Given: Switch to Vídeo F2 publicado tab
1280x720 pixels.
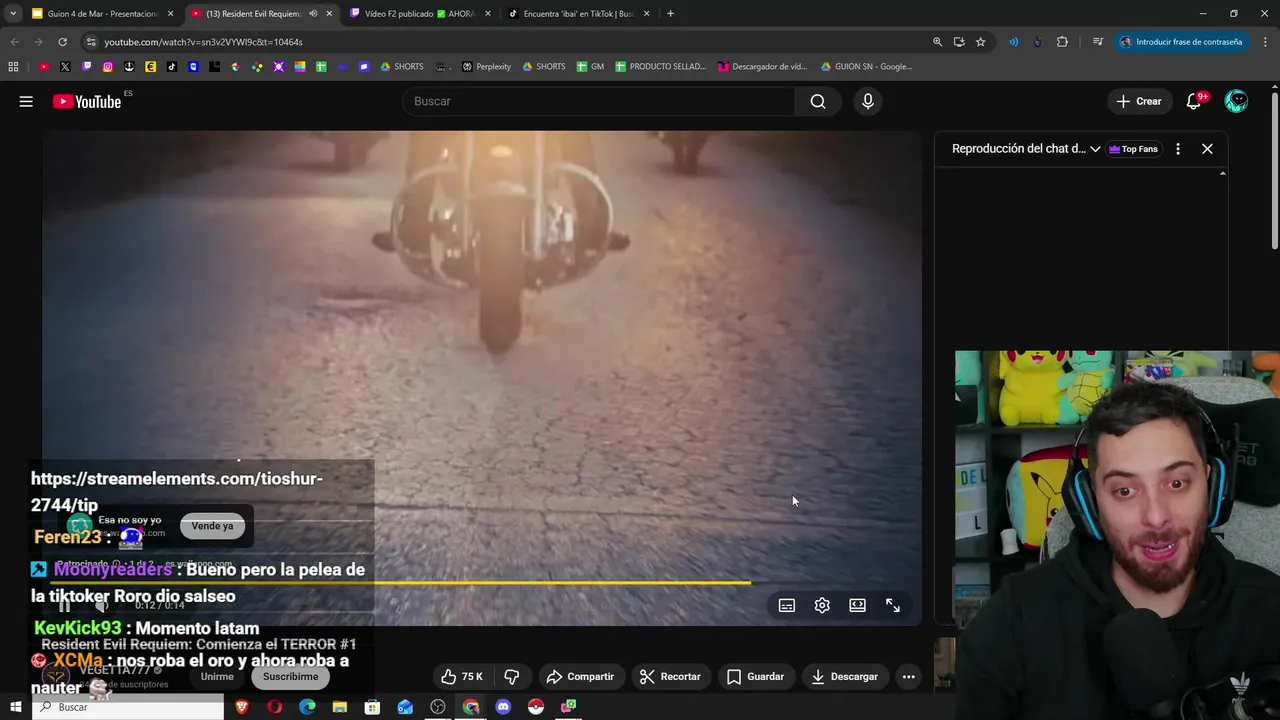Looking at the screenshot, I should [x=418, y=14].
